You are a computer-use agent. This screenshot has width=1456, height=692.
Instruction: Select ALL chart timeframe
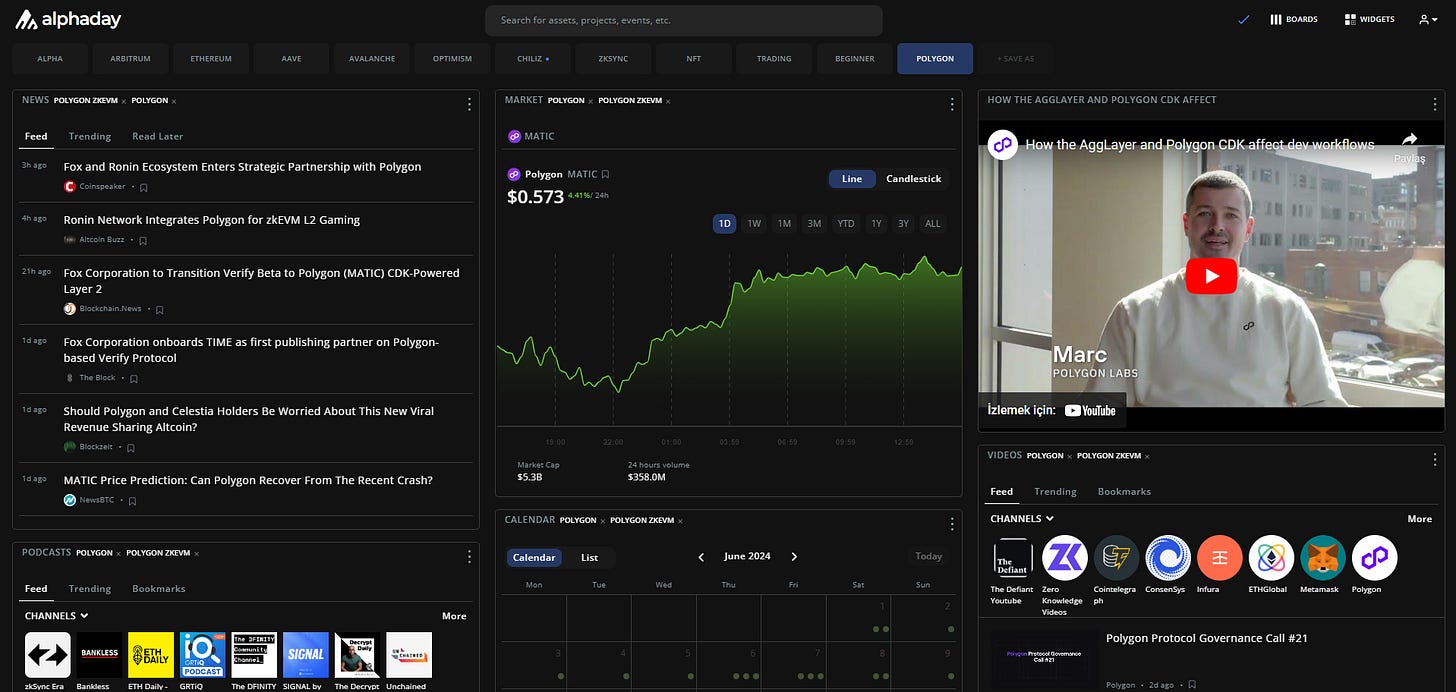933,224
